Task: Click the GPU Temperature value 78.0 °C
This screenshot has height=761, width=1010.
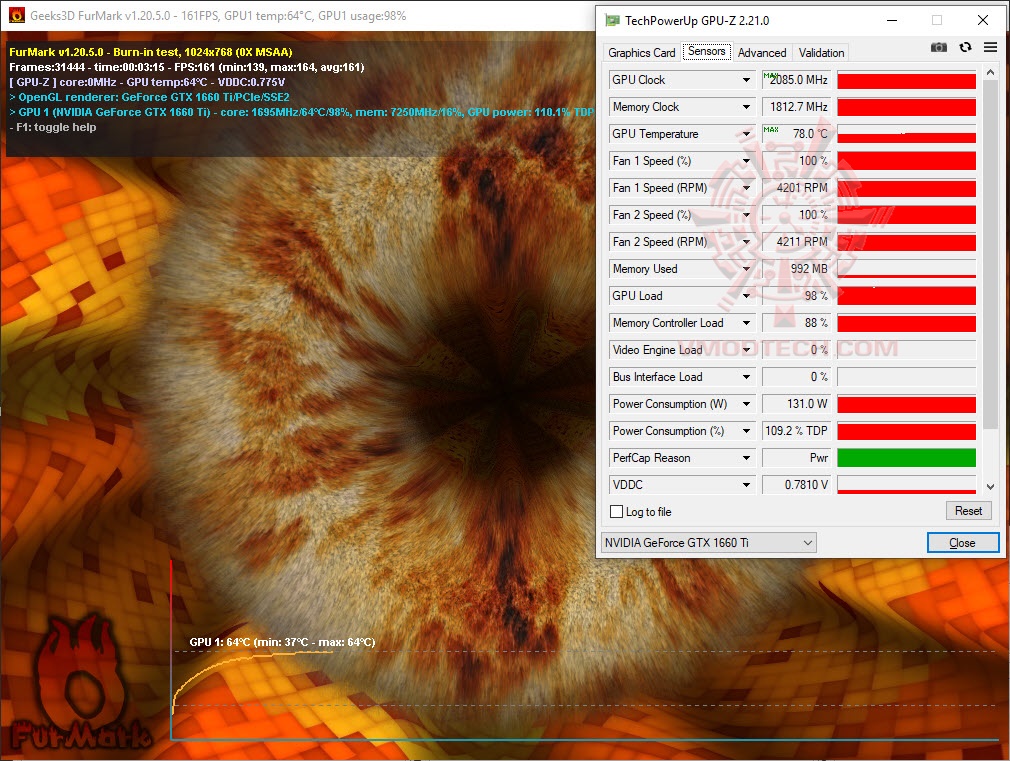Action: tap(796, 134)
